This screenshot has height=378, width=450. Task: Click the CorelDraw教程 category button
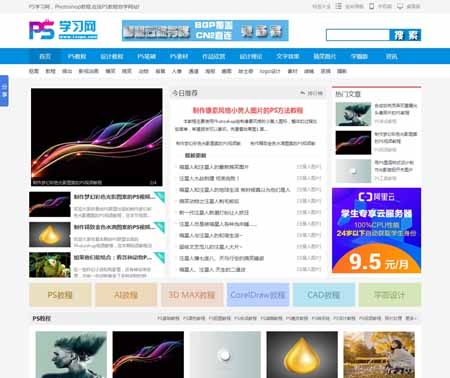click(x=258, y=295)
